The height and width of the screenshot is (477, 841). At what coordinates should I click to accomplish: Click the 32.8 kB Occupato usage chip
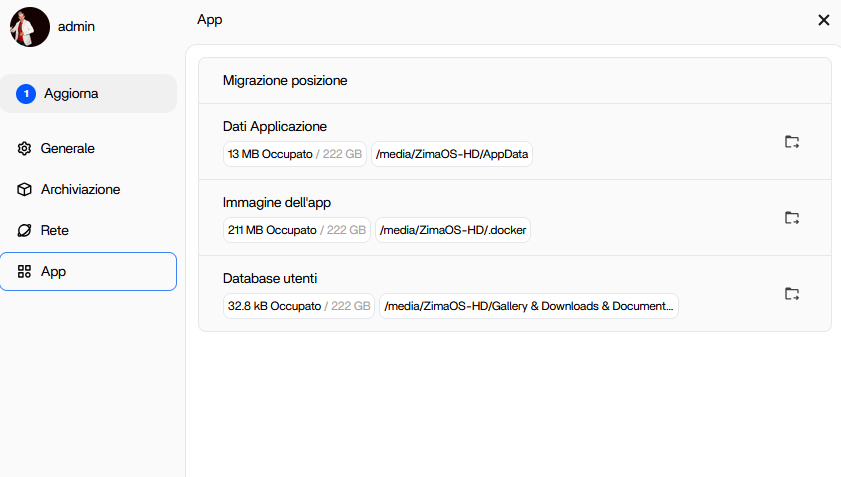coord(299,307)
